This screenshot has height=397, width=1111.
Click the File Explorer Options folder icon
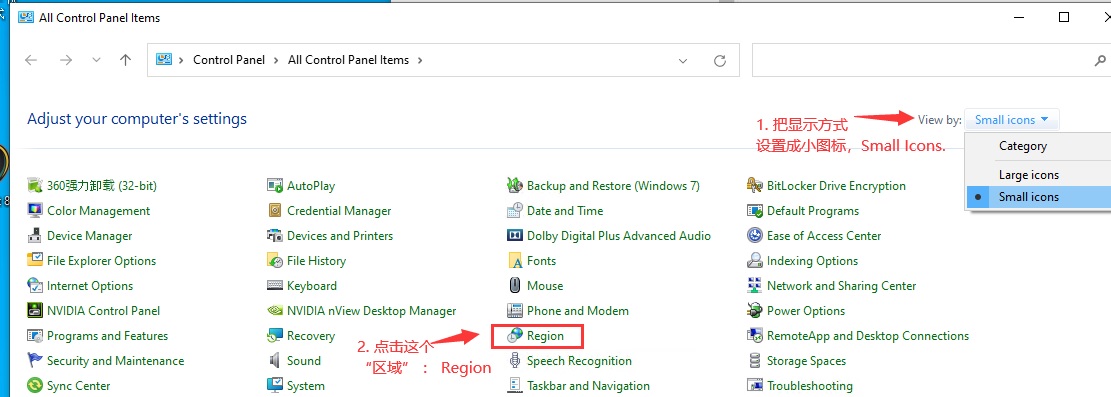point(35,260)
